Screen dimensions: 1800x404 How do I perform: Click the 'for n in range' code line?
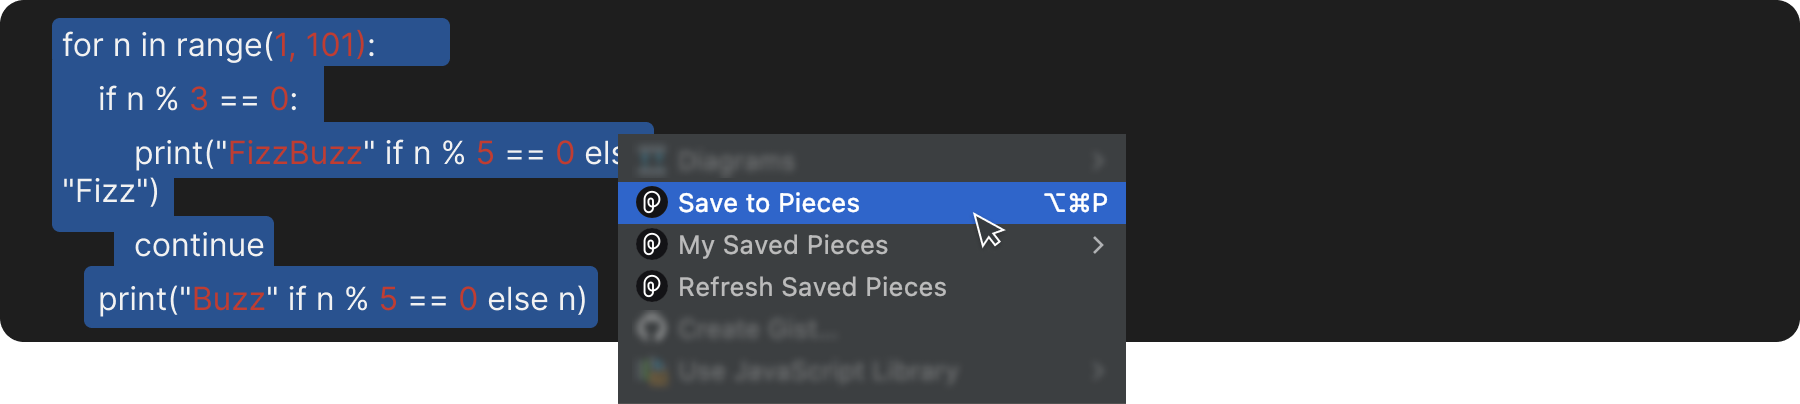218,45
